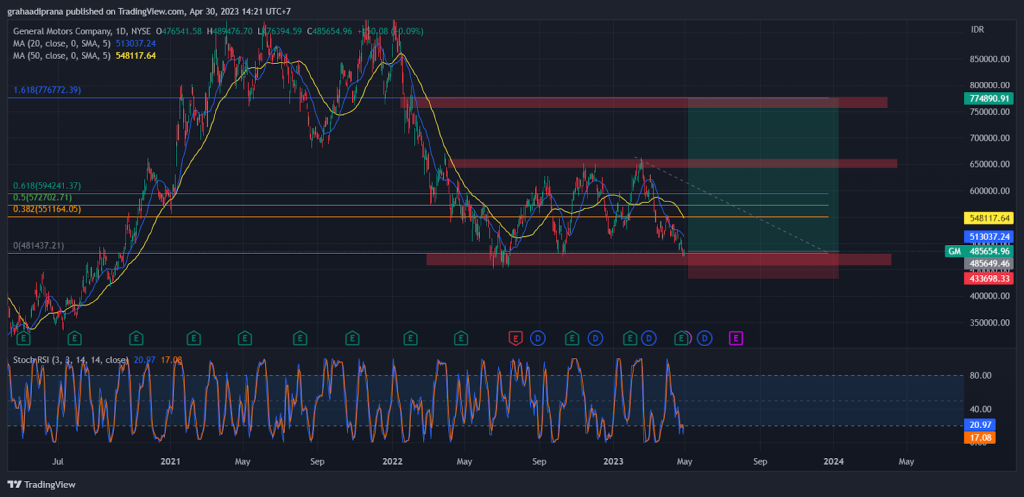
Task: Click the orange 17.08 Stoch RSI value tag
Action: pos(979,438)
